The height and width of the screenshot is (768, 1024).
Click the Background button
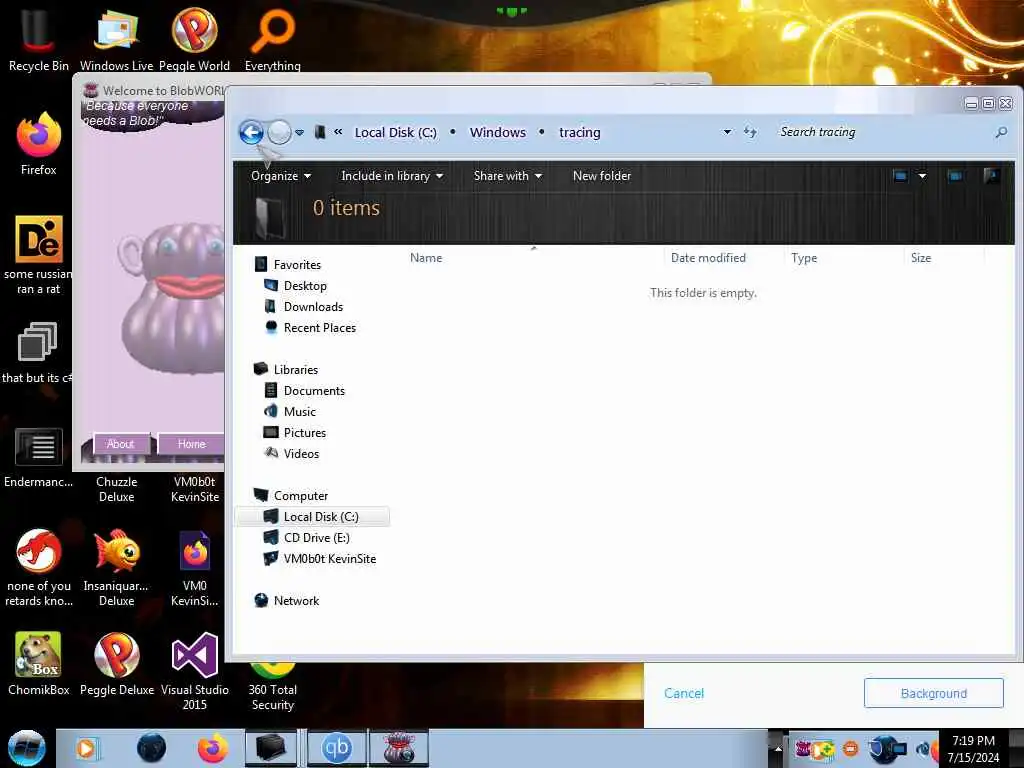tap(933, 693)
